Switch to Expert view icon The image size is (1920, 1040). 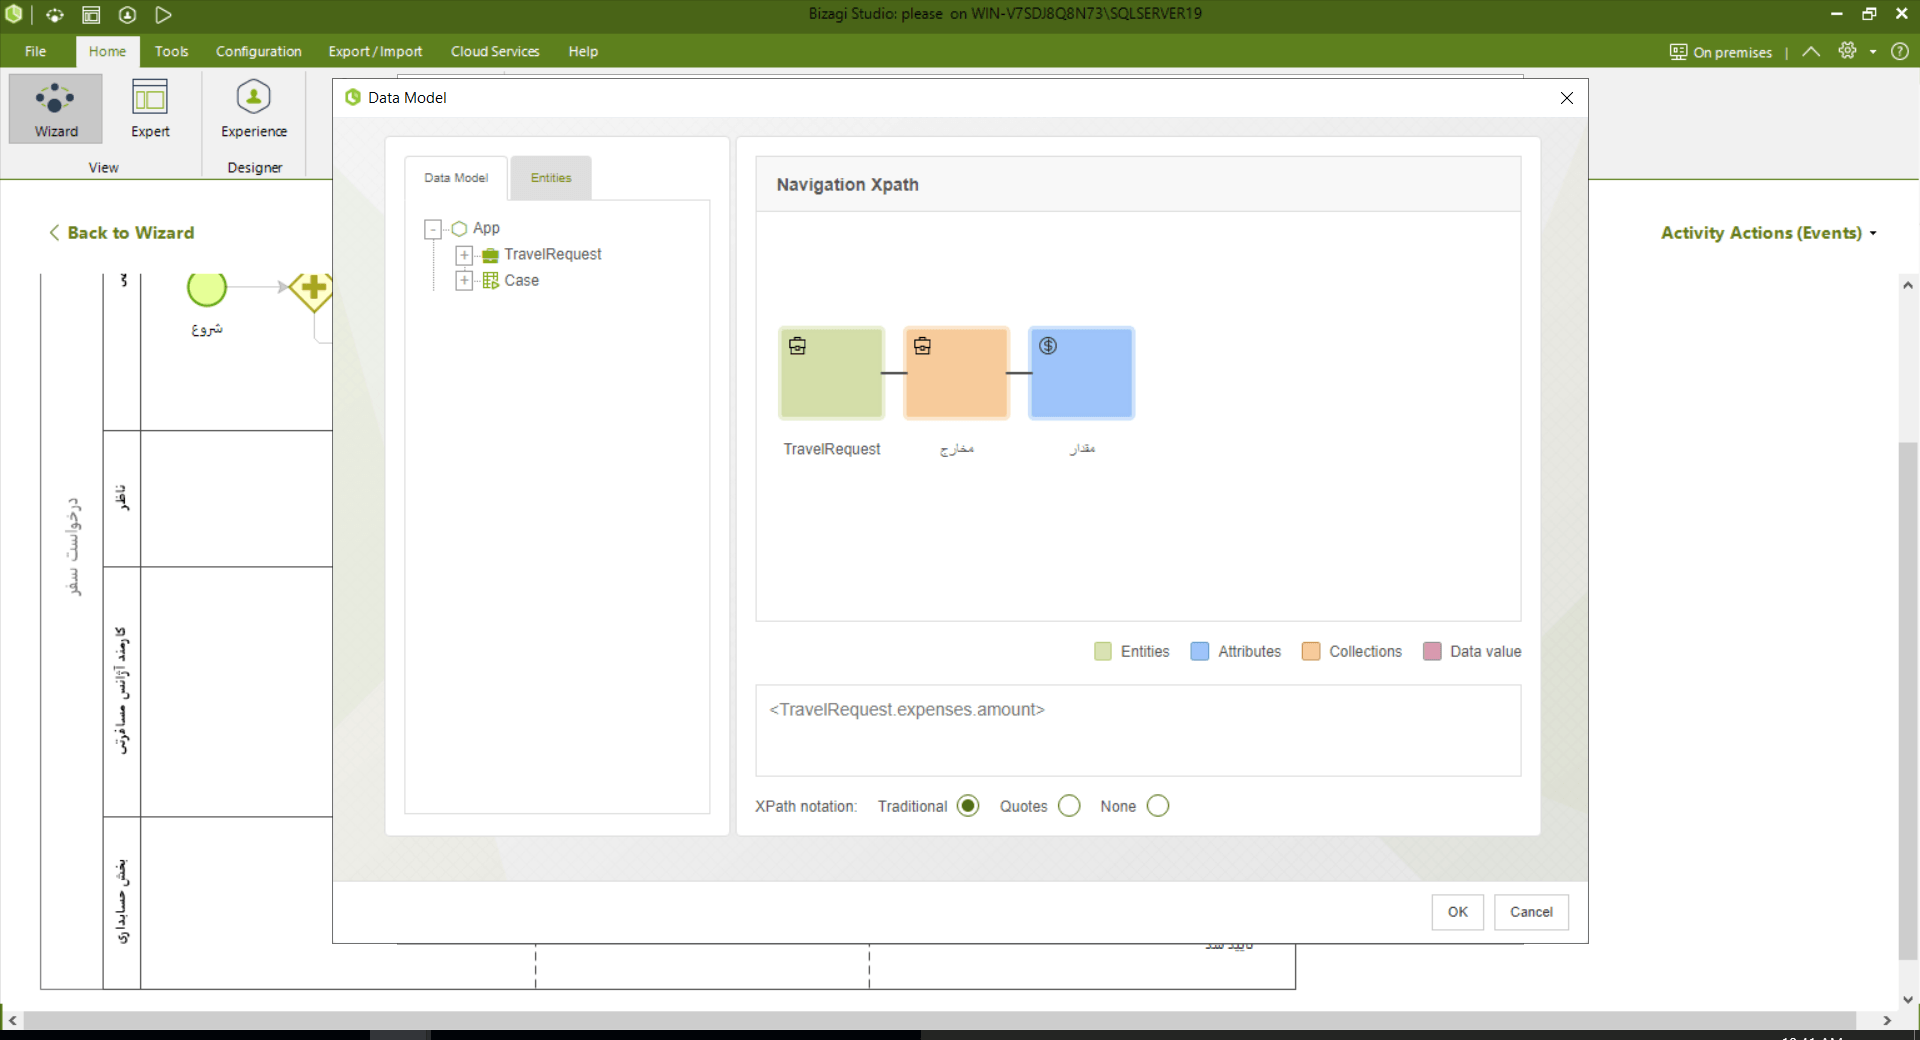(x=150, y=108)
